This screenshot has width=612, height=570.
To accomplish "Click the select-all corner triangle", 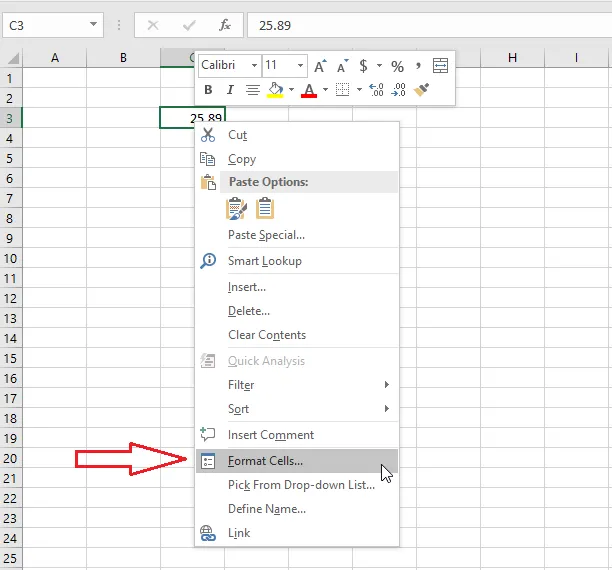I will (13, 59).
